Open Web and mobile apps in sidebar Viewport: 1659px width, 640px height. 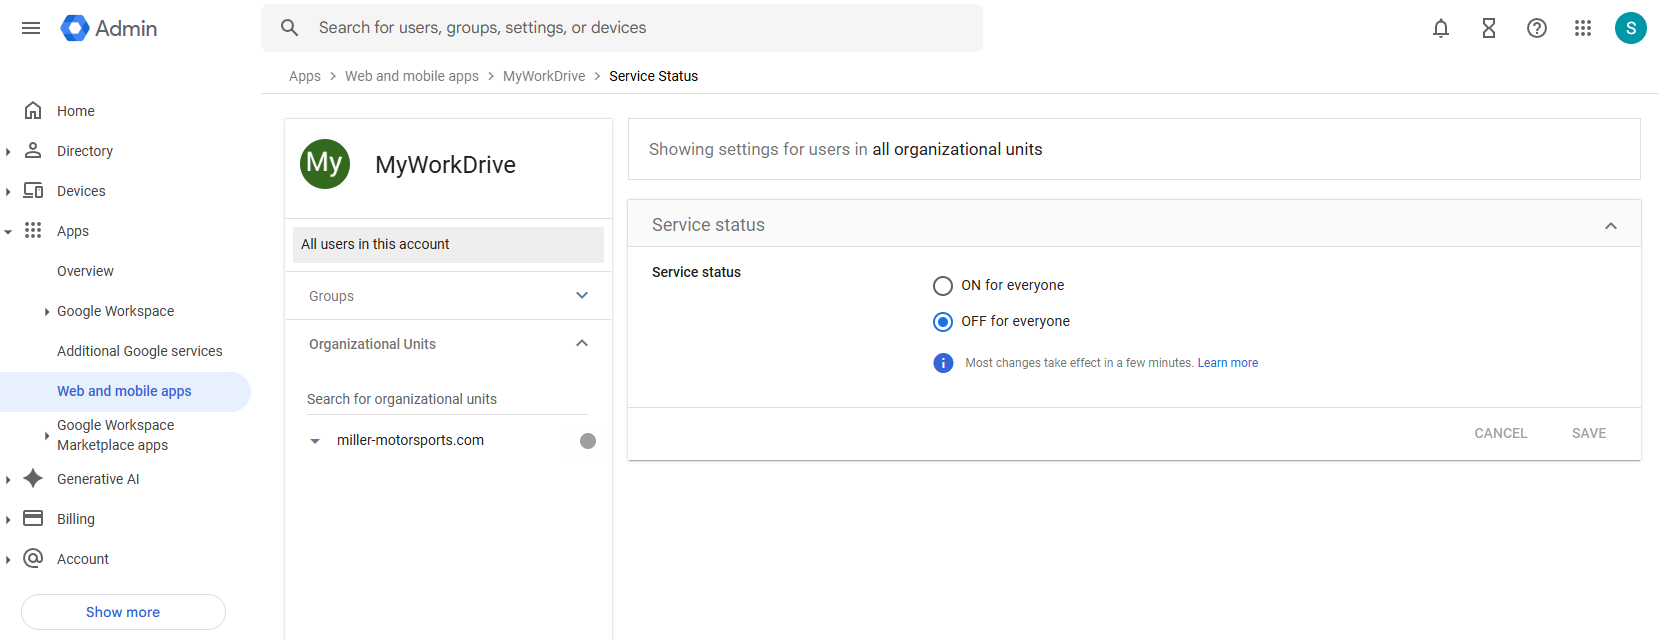pos(124,391)
